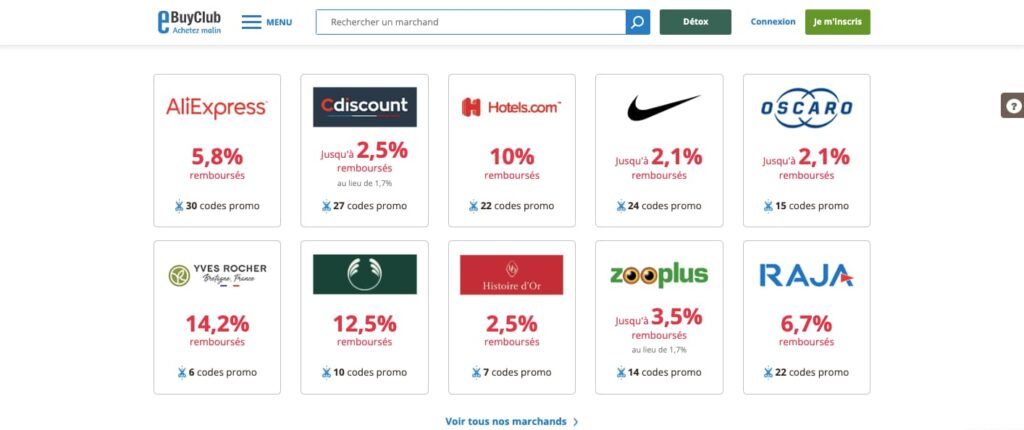Select the Yves Rocher merchant logo
This screenshot has height=430, width=1024.
coord(217,275)
